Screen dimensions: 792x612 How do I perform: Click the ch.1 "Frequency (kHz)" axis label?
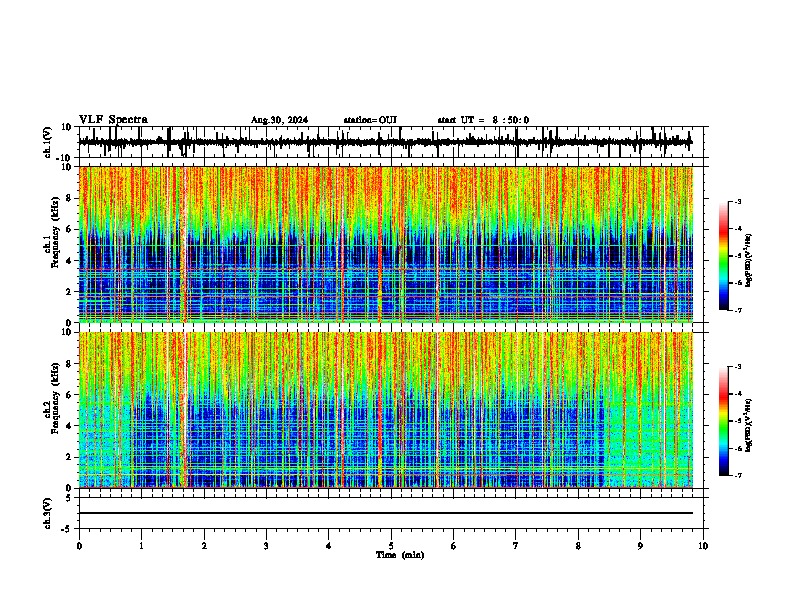click(55, 232)
